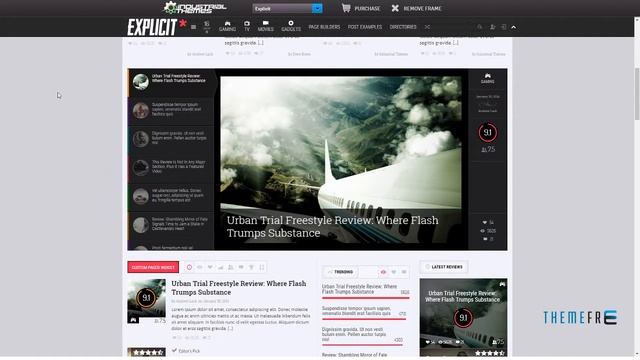
Task: Click the heart likes icon in featured sidebar
Action: click(x=485, y=222)
